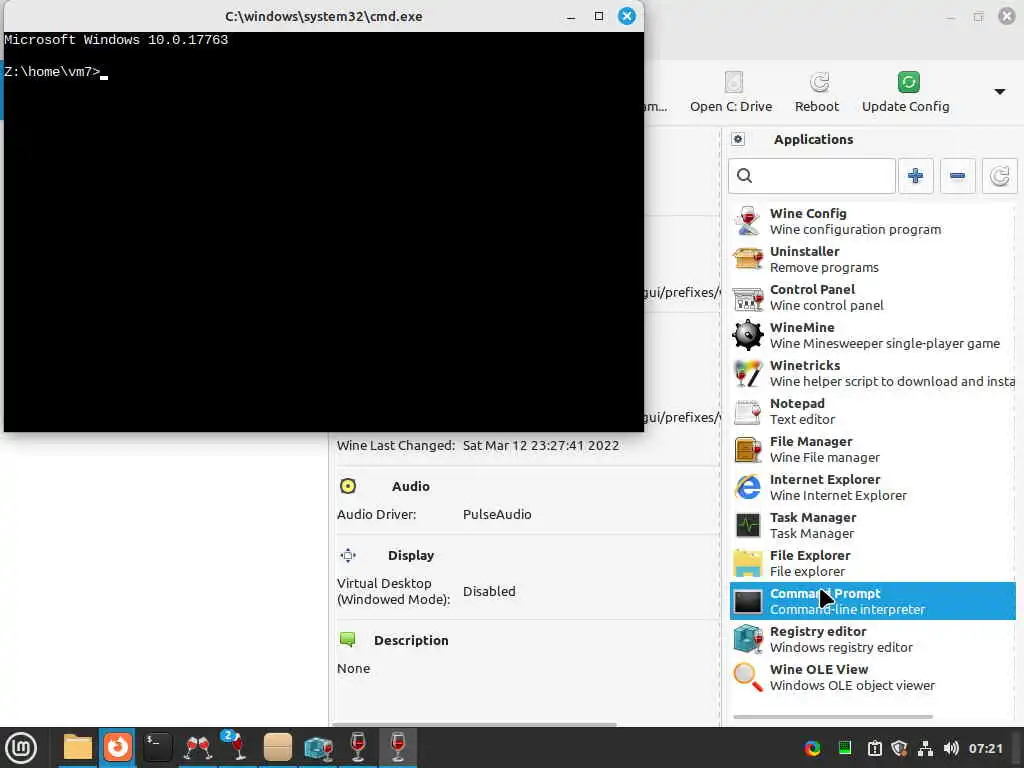Open Firefox from the taskbar

118,747
